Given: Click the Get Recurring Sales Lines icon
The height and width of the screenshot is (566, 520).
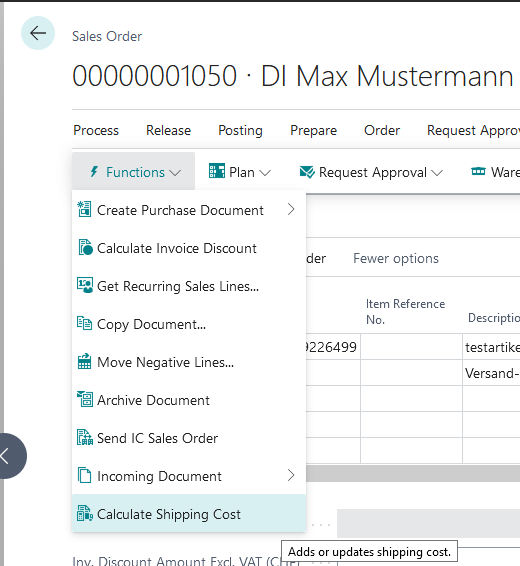Looking at the screenshot, I should (x=85, y=285).
